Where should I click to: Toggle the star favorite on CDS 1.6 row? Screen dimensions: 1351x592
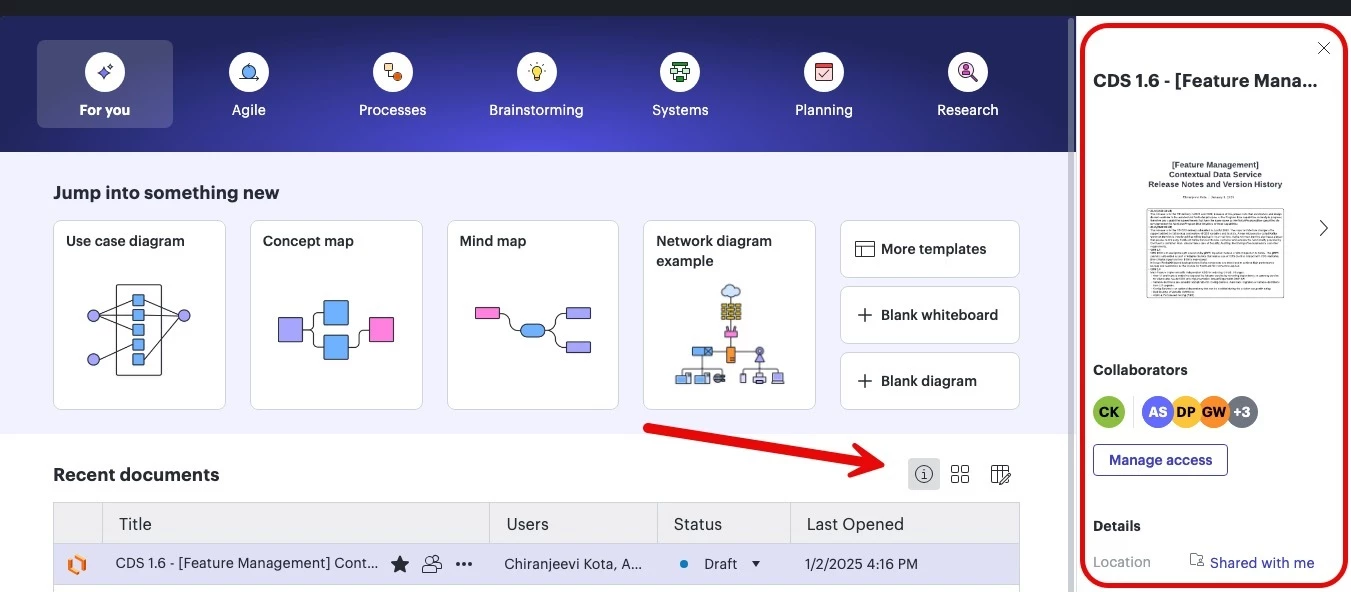400,564
